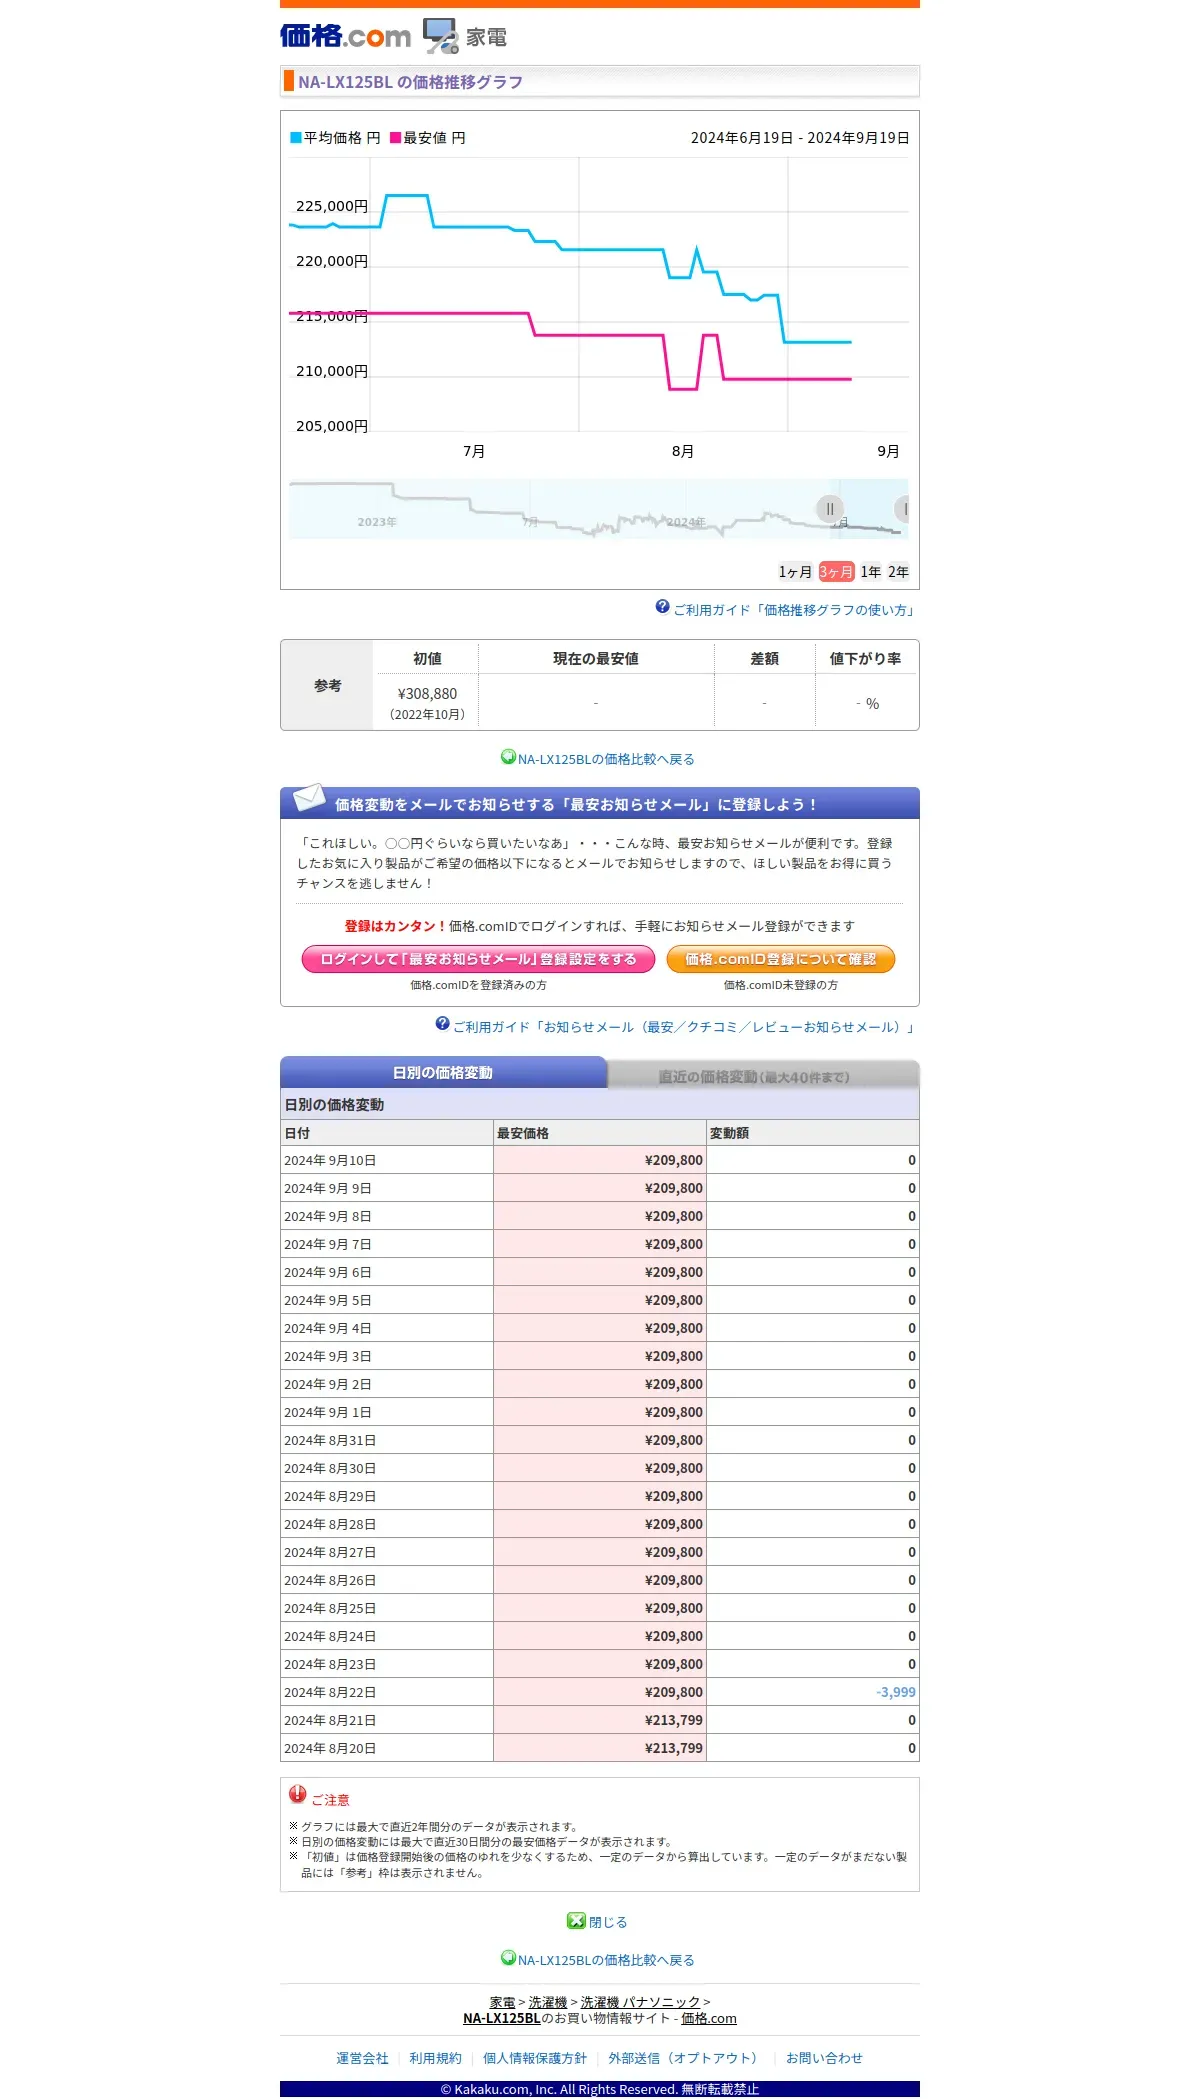Image resolution: width=1200 pixels, height=2099 pixels.
Task: Select the 2年 period
Action: [899, 572]
